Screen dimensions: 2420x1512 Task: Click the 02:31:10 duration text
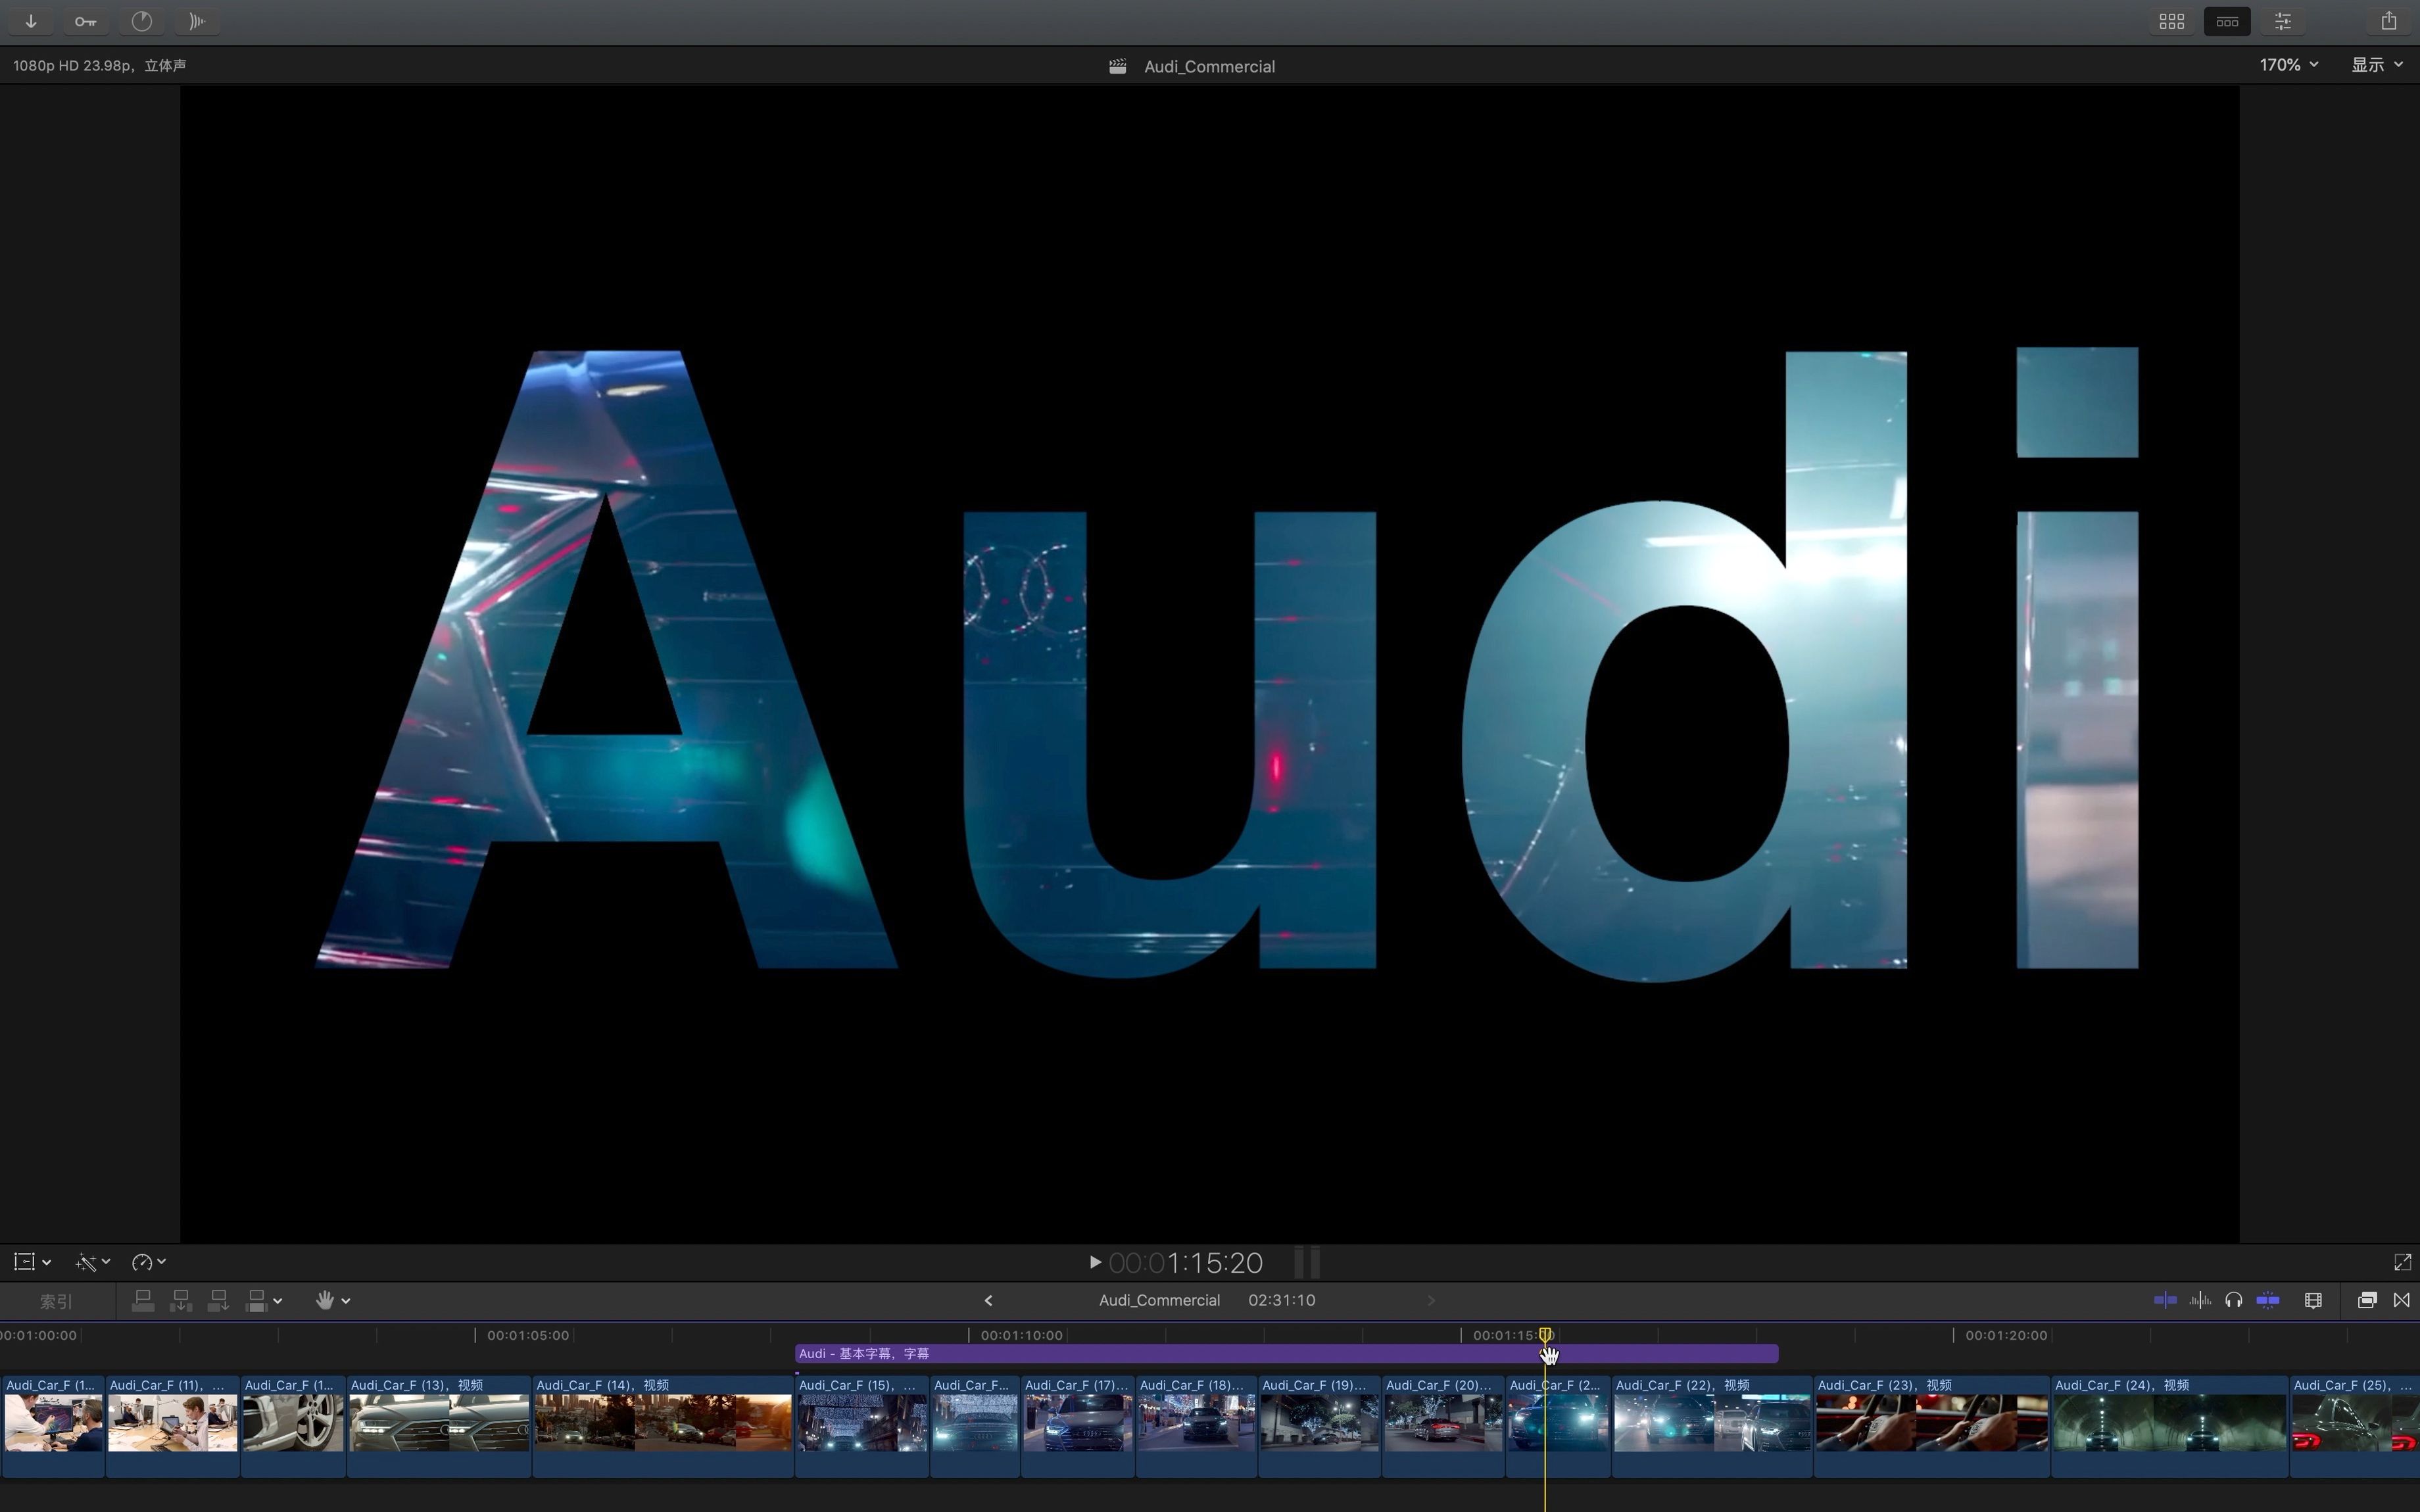1281,1300
